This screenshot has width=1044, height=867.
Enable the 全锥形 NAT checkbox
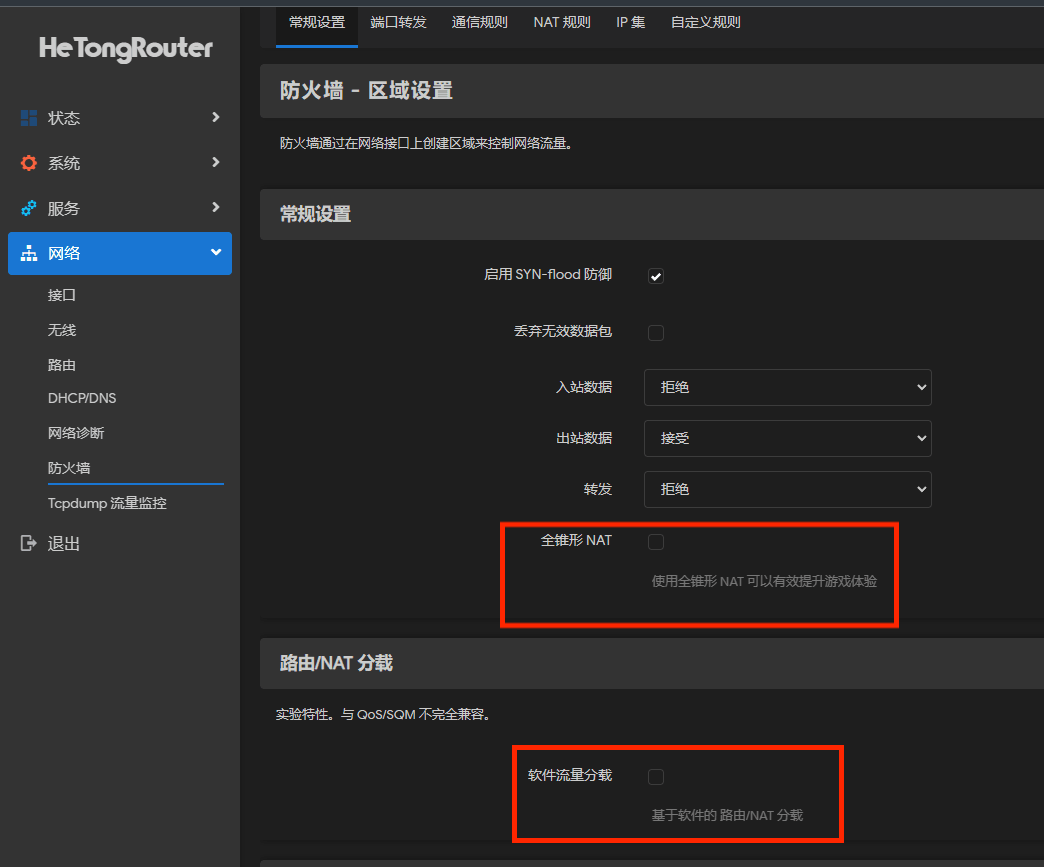click(655, 540)
